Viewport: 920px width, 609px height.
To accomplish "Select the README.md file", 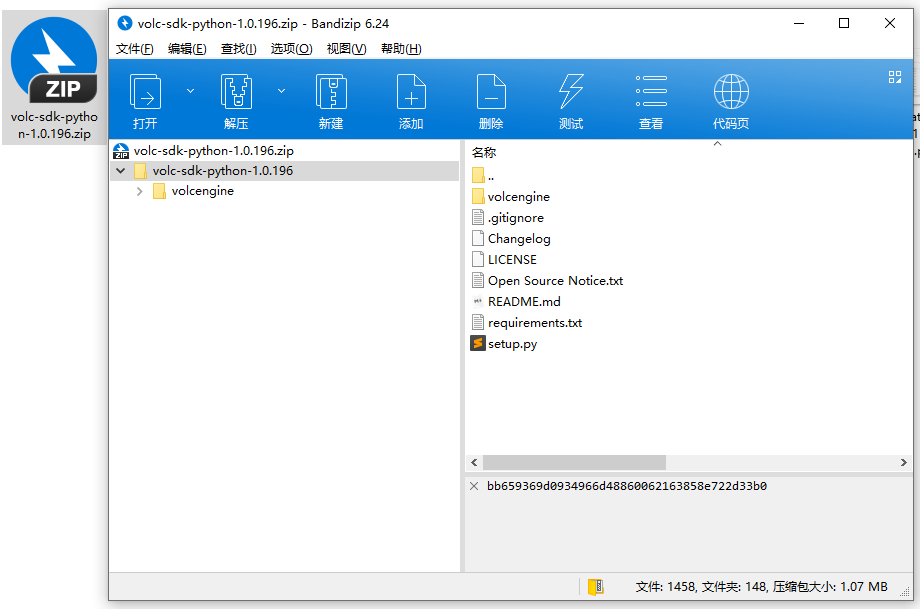I will pos(516,302).
